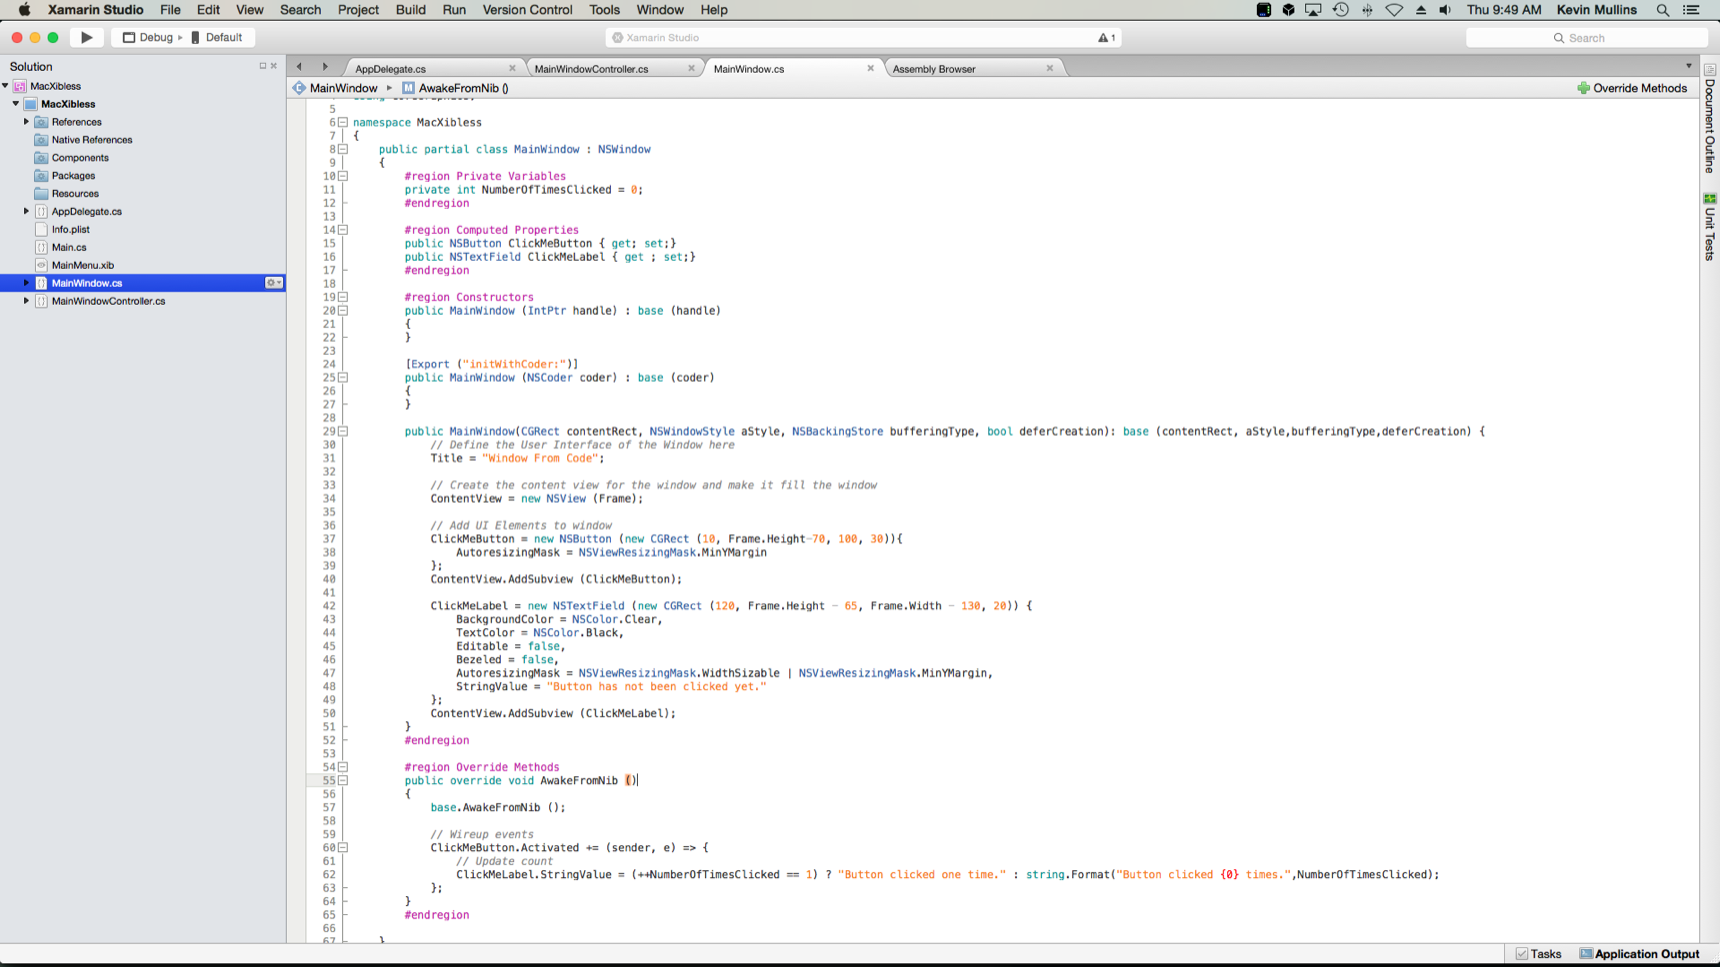Expand the MainWindowController.cs tree node
Screen dimensions: 1720x967
coord(27,301)
